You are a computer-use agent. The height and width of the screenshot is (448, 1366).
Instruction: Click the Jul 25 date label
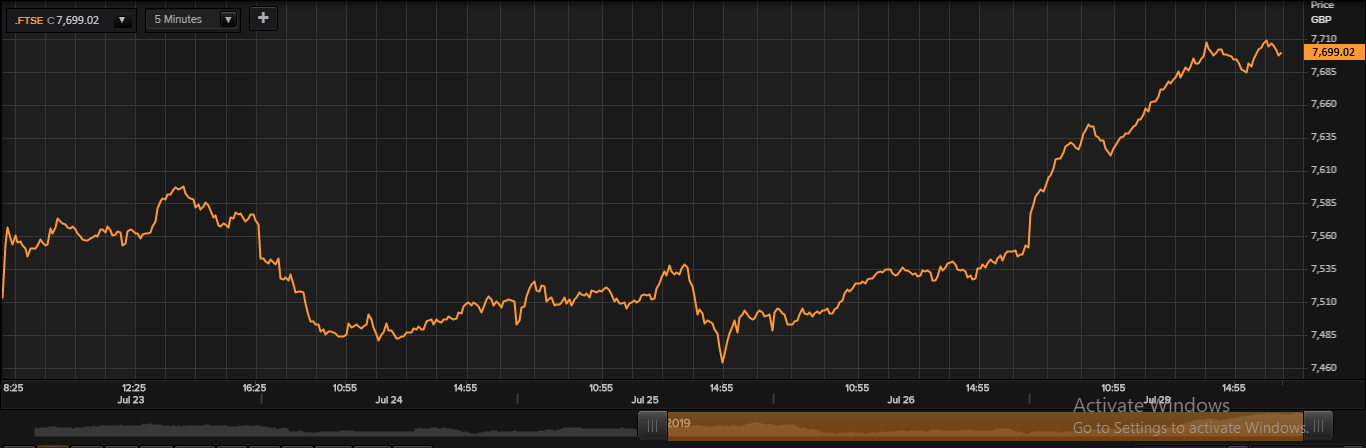645,399
